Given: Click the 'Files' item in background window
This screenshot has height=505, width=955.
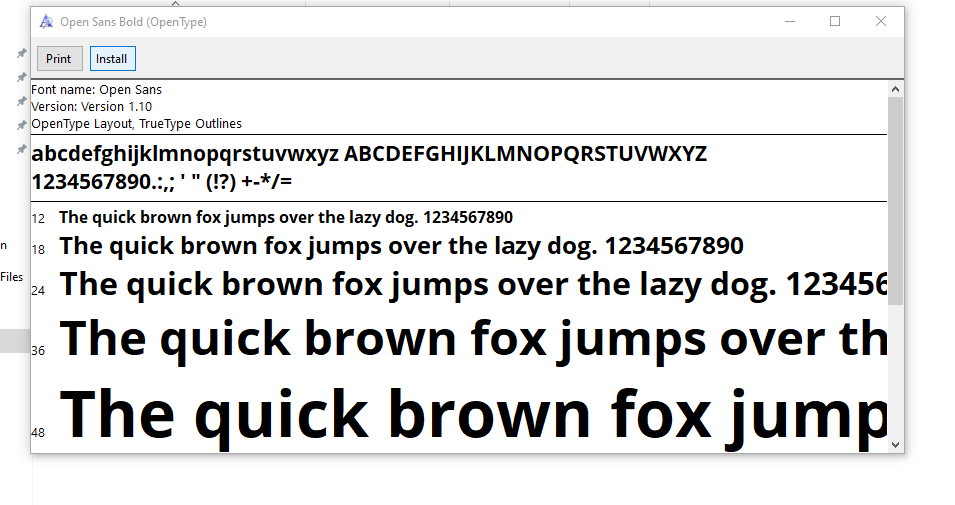Looking at the screenshot, I should click(12, 277).
